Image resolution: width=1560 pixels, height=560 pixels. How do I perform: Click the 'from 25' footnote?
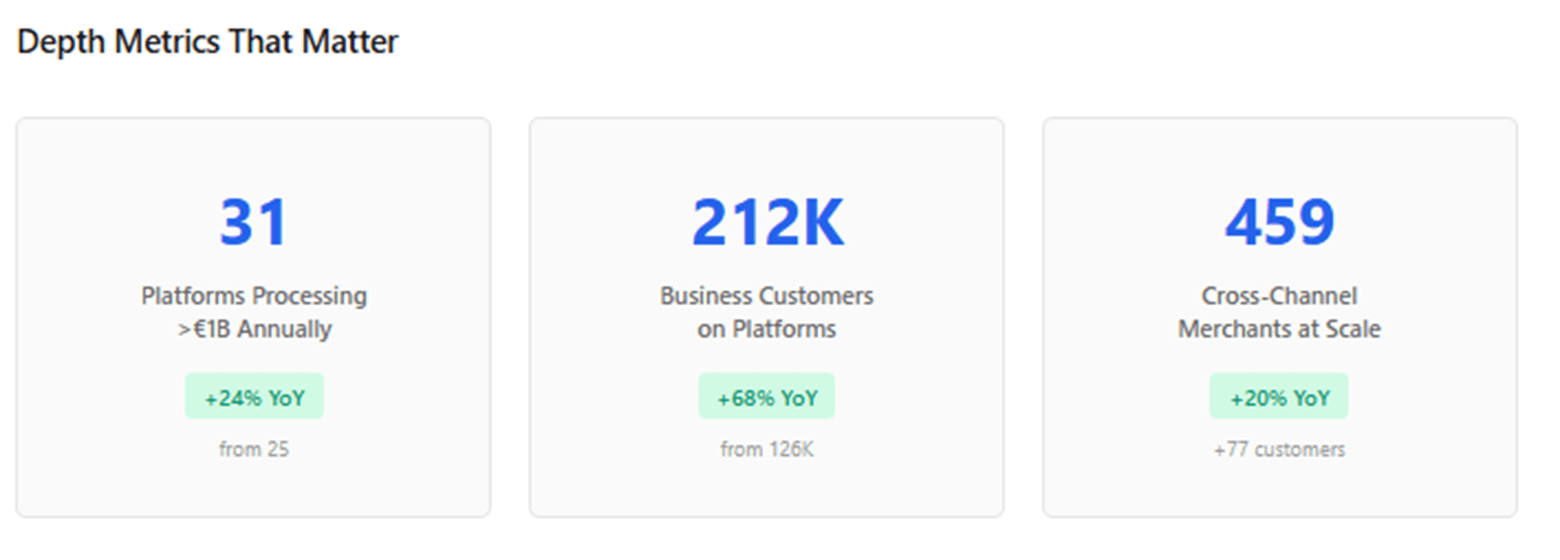coord(254,450)
